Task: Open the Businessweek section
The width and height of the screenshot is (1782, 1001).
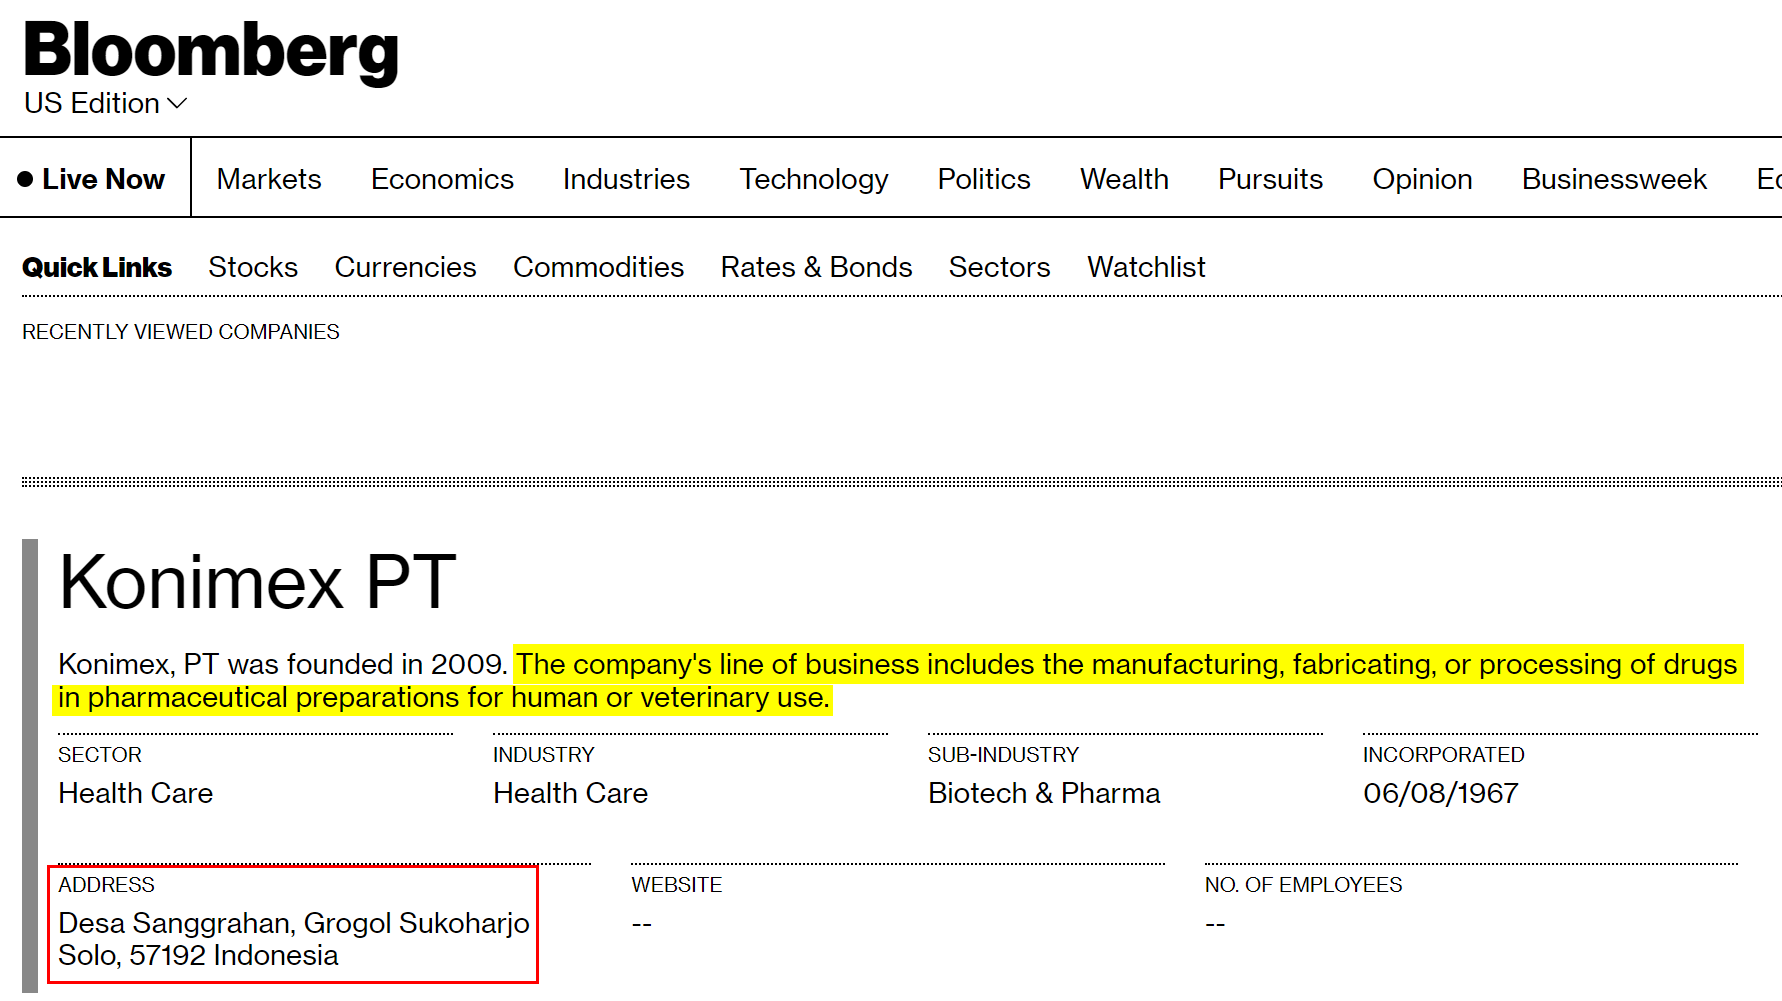Action: (x=1614, y=179)
